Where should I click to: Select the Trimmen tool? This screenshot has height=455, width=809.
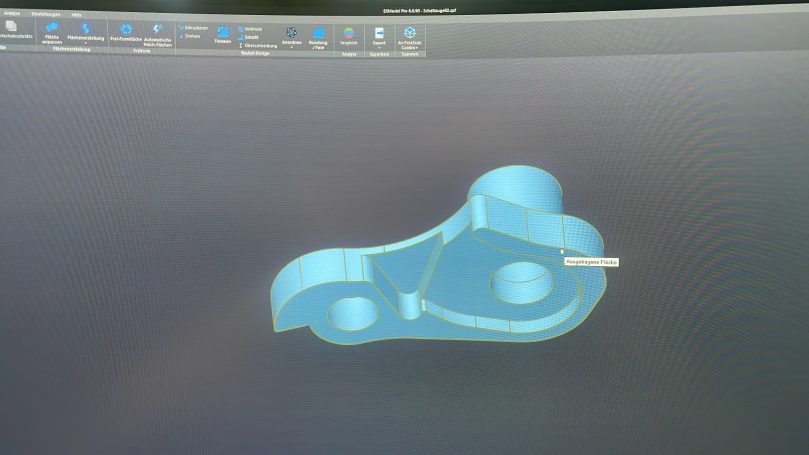tap(222, 36)
